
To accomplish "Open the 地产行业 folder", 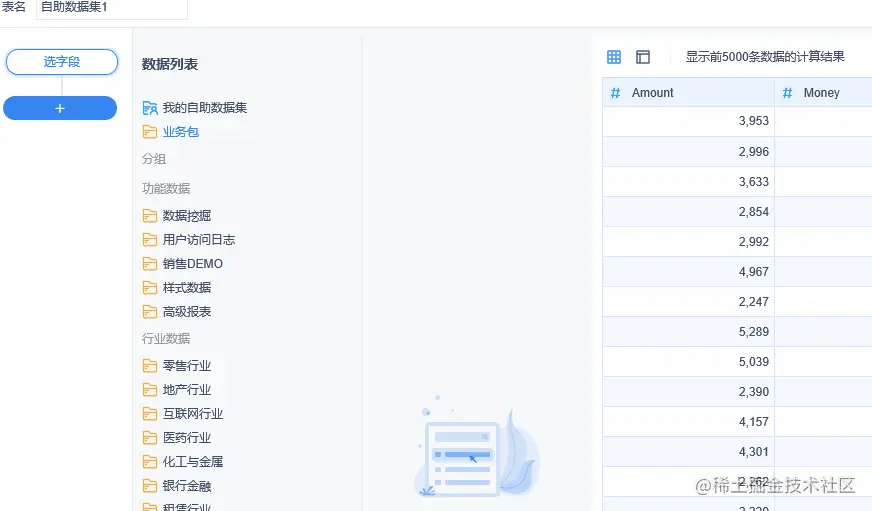I will (x=187, y=390).
